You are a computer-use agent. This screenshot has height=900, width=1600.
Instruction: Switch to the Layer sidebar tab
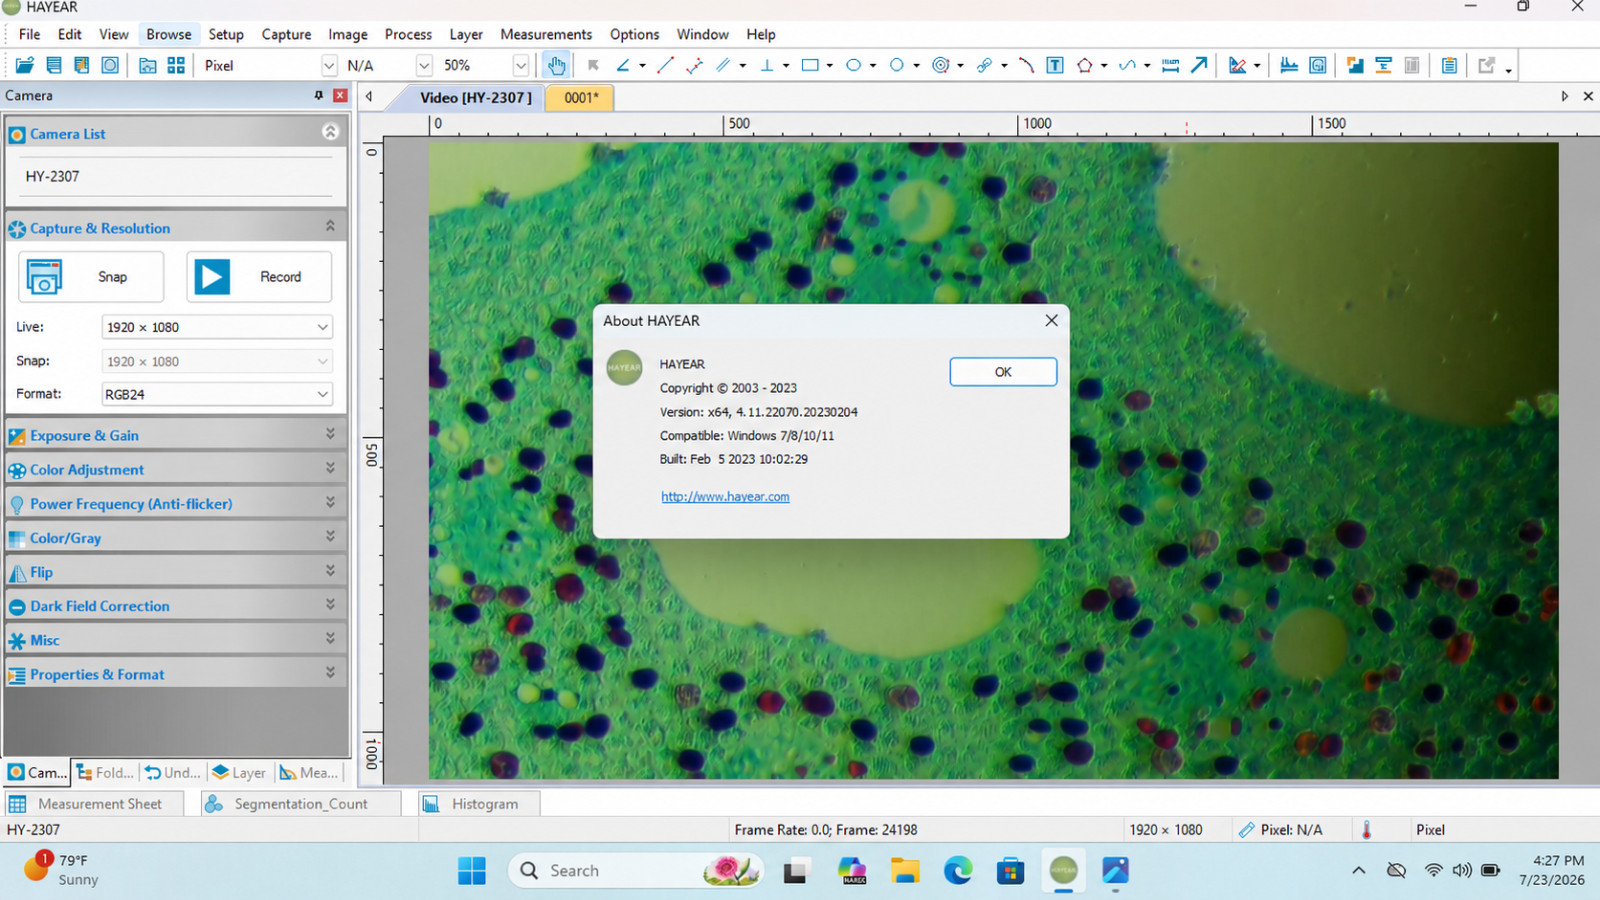point(239,772)
